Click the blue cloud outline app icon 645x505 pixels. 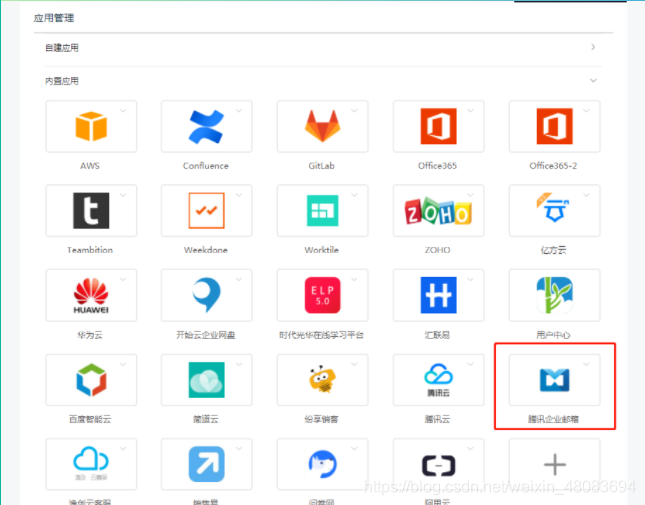[91, 463]
